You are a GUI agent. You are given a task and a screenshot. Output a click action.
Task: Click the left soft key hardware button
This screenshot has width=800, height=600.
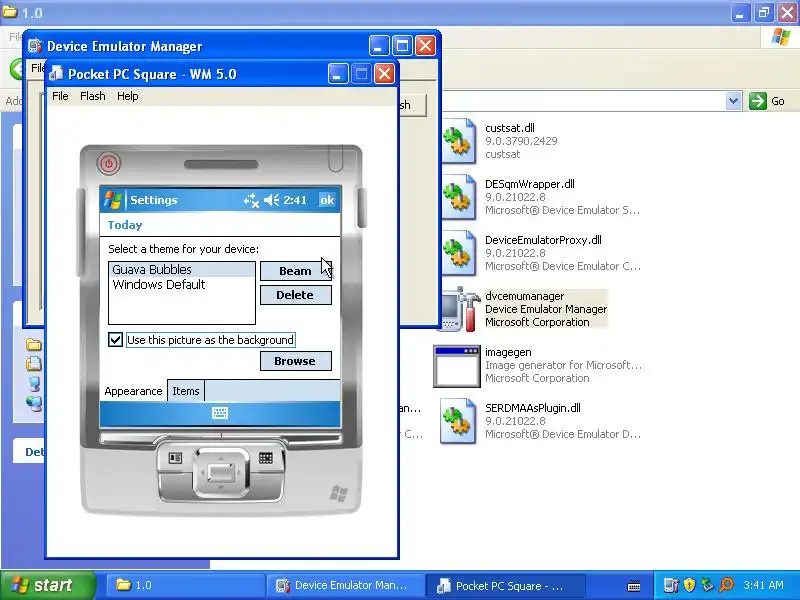[x=175, y=458]
